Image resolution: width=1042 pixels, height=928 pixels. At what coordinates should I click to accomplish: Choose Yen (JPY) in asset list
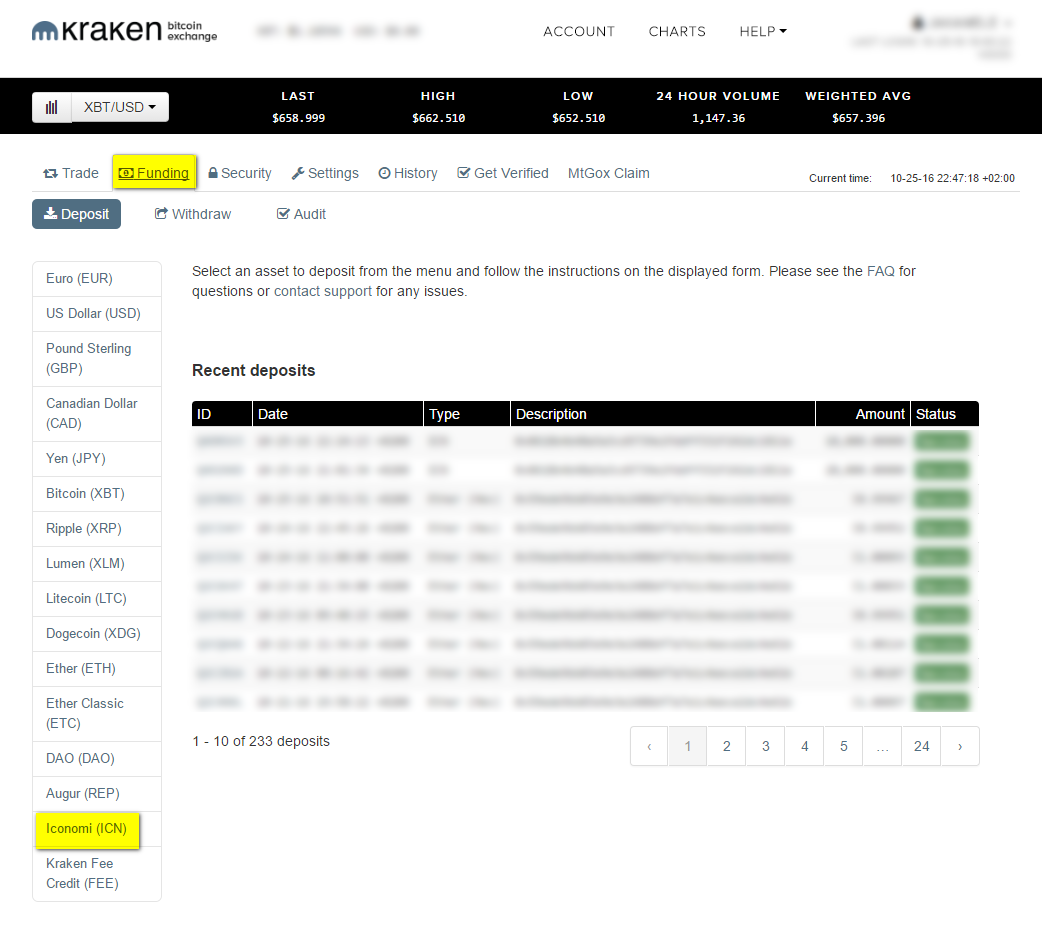coord(97,459)
